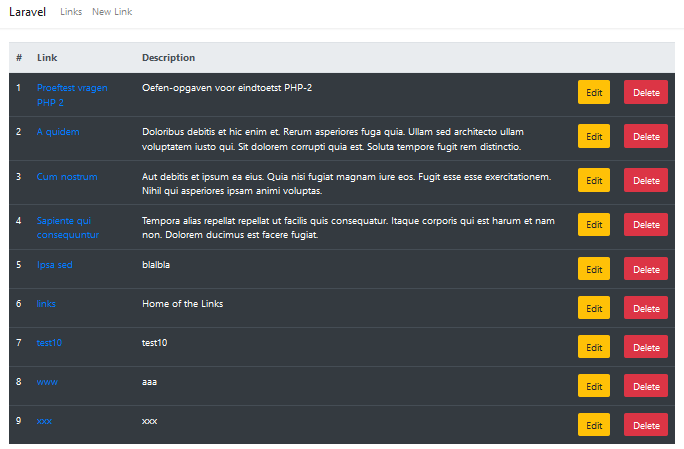Edit the Sapiente qui consequuntur row
Viewport: 684px width, 449px height.
pos(594,224)
